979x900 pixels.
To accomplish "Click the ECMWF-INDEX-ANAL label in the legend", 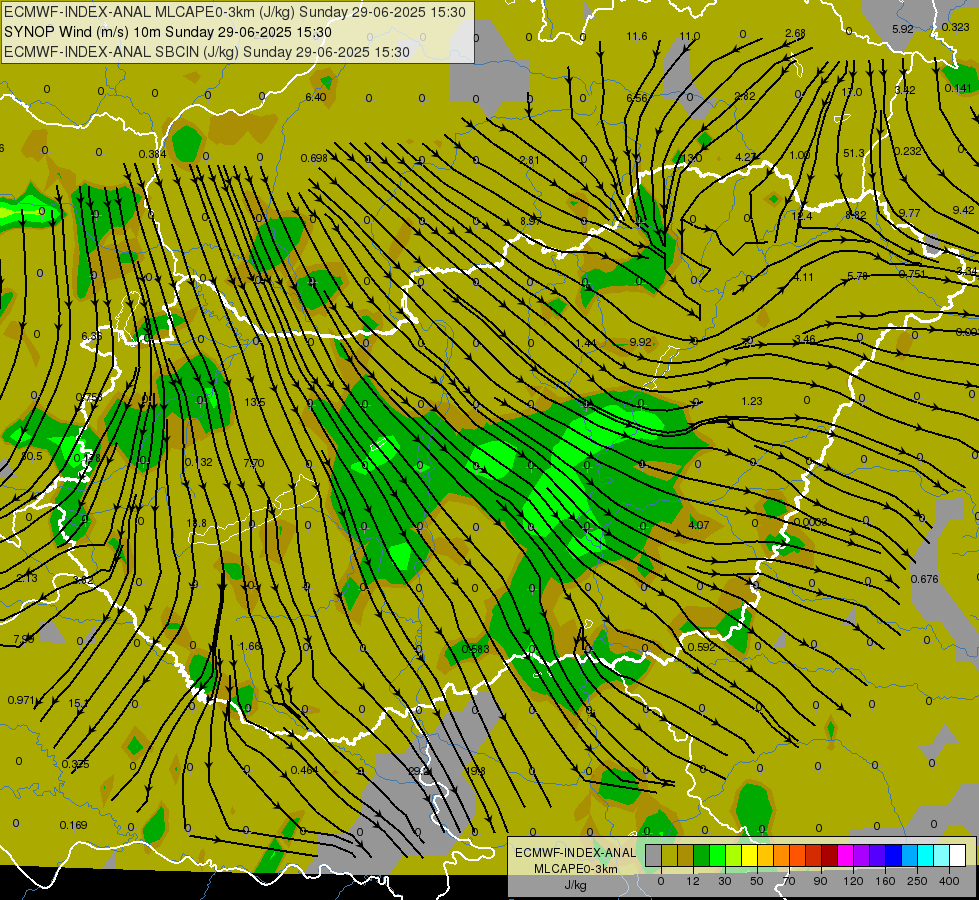I will pyautogui.click(x=575, y=853).
